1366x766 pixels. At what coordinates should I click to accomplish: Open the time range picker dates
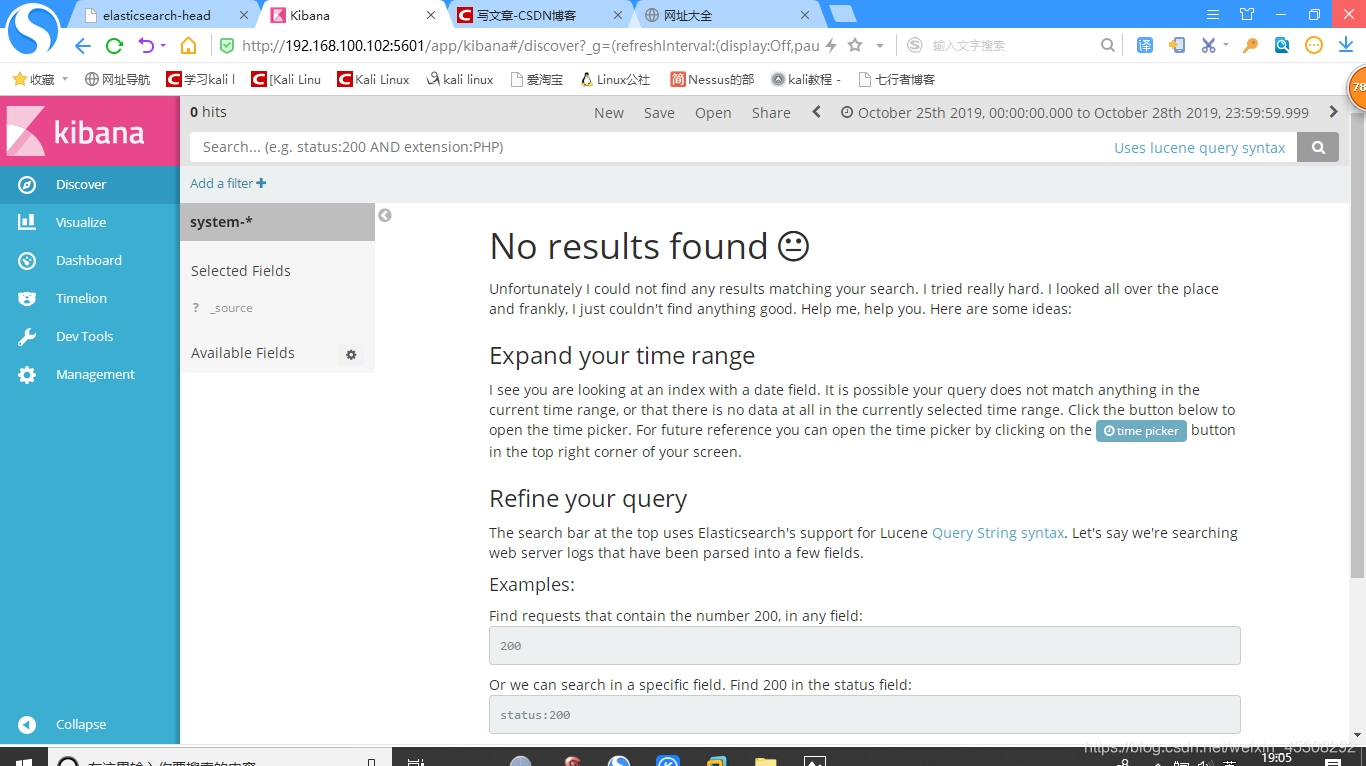pyautogui.click(x=1075, y=113)
